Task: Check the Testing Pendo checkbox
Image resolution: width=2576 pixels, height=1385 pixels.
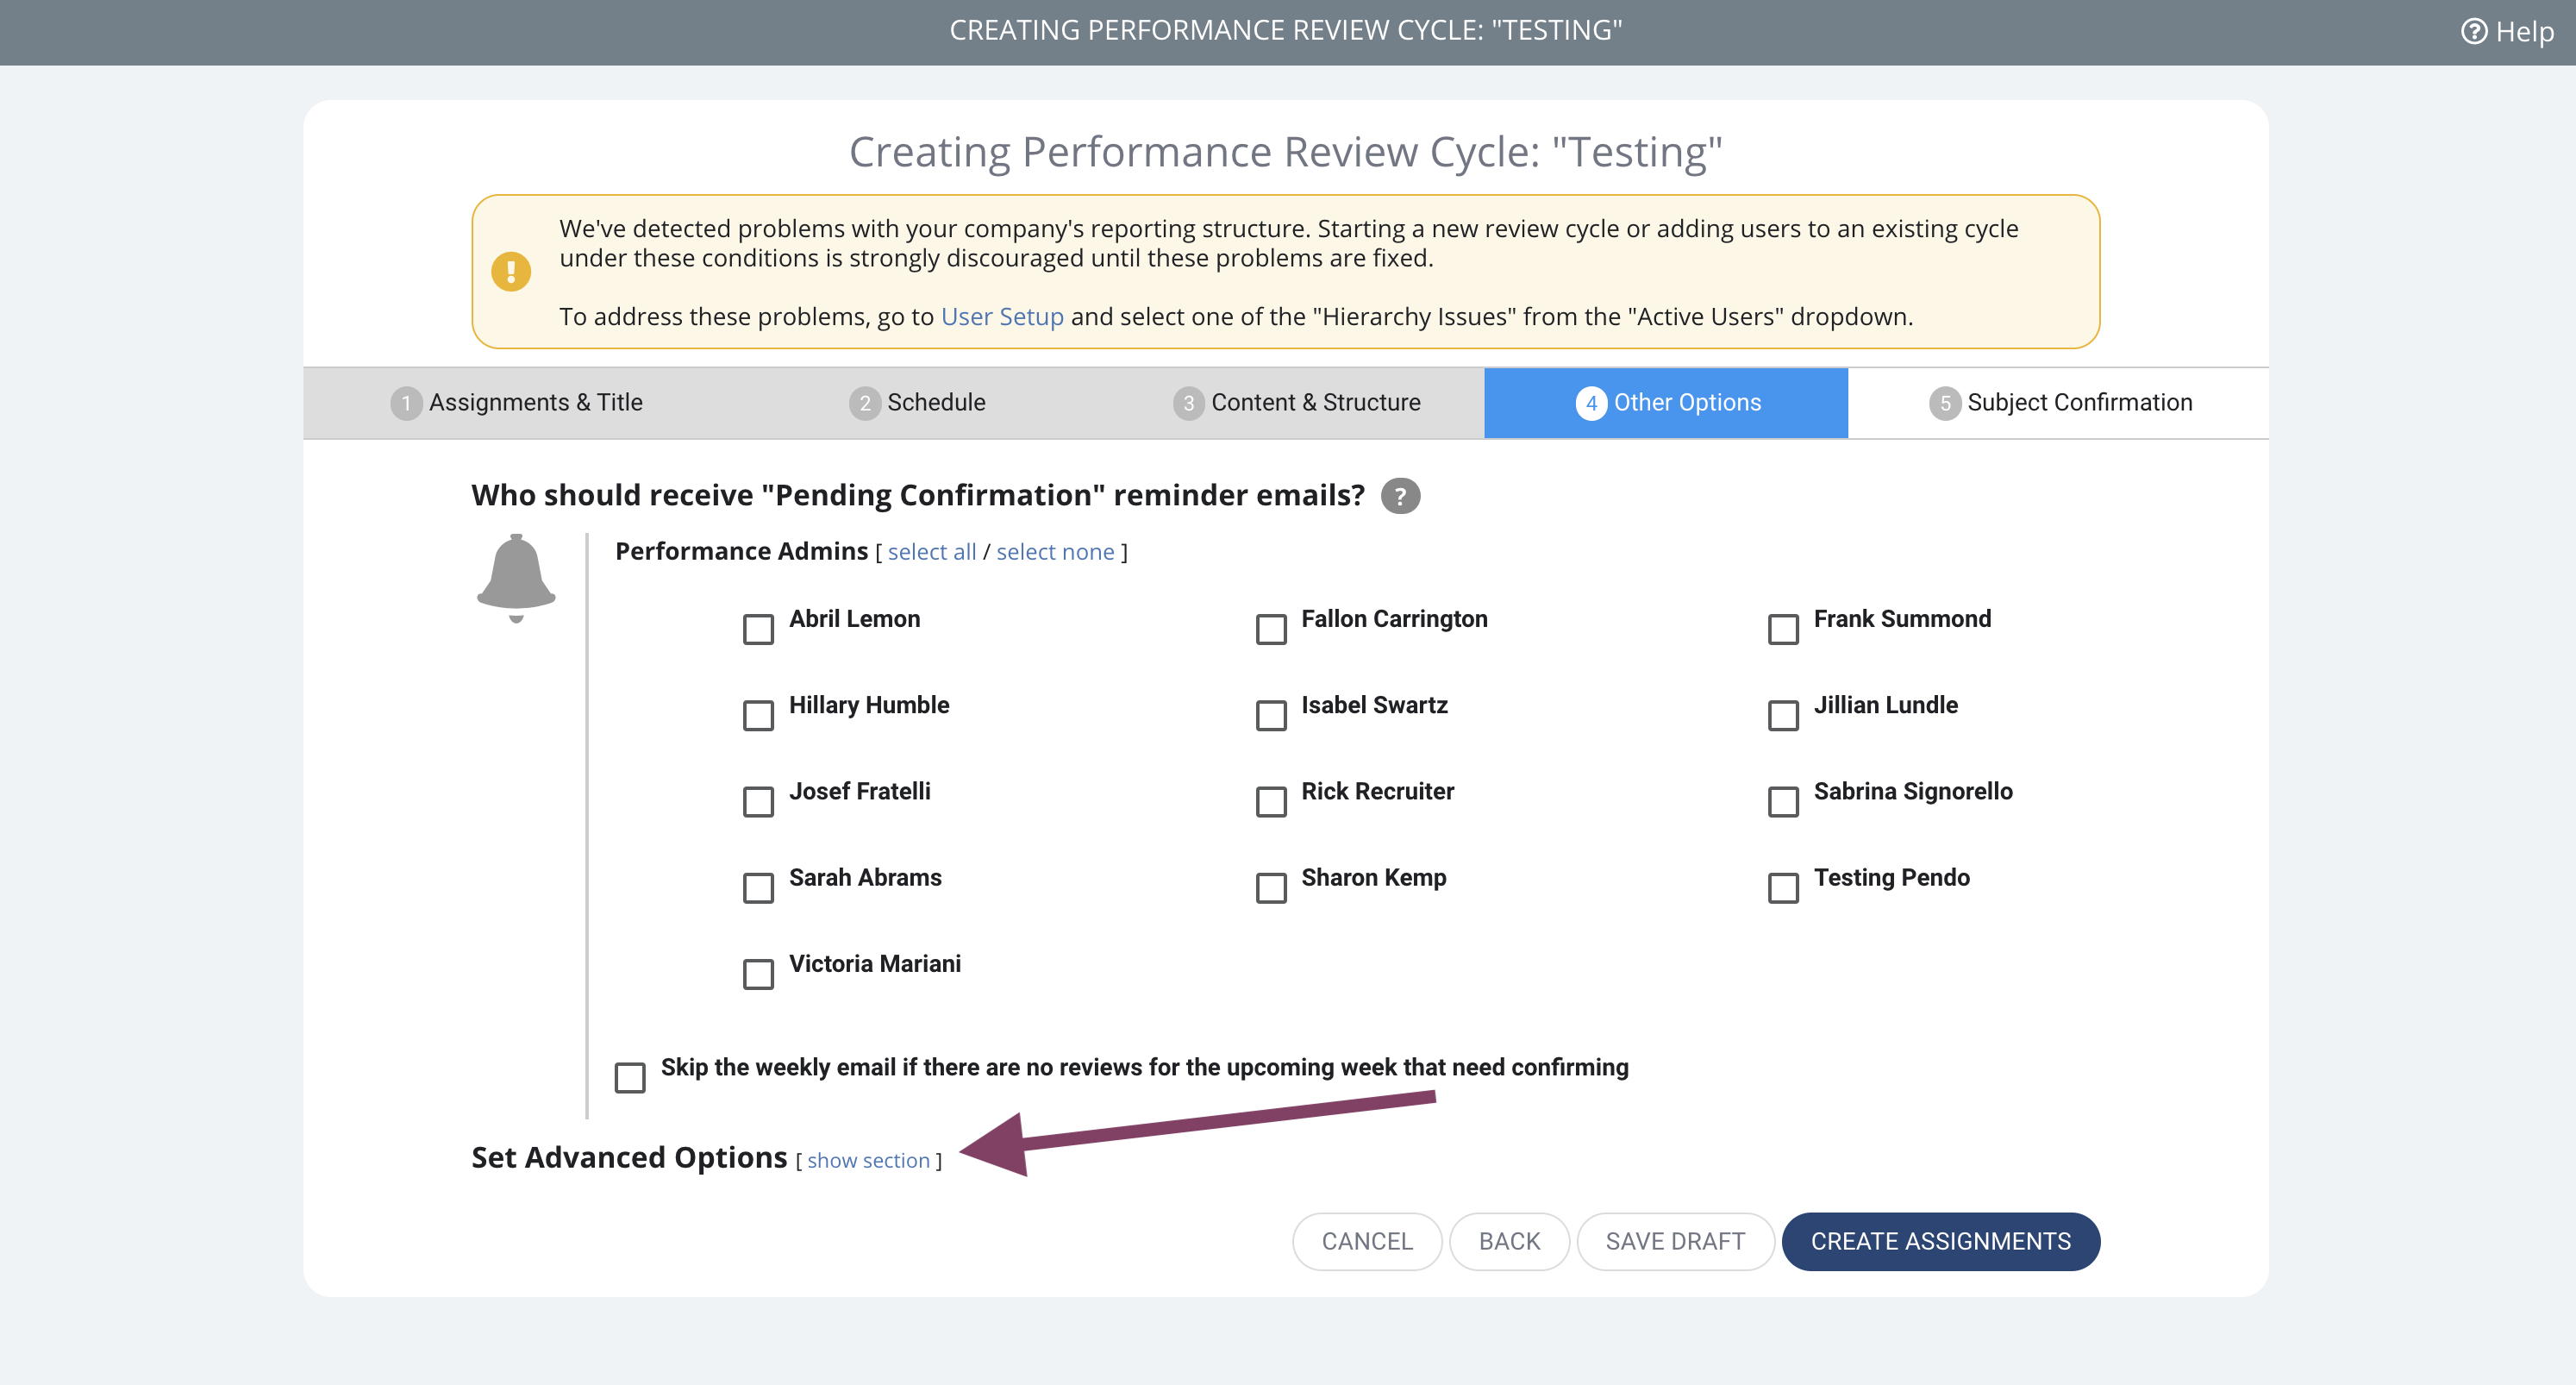Action: click(x=1783, y=887)
